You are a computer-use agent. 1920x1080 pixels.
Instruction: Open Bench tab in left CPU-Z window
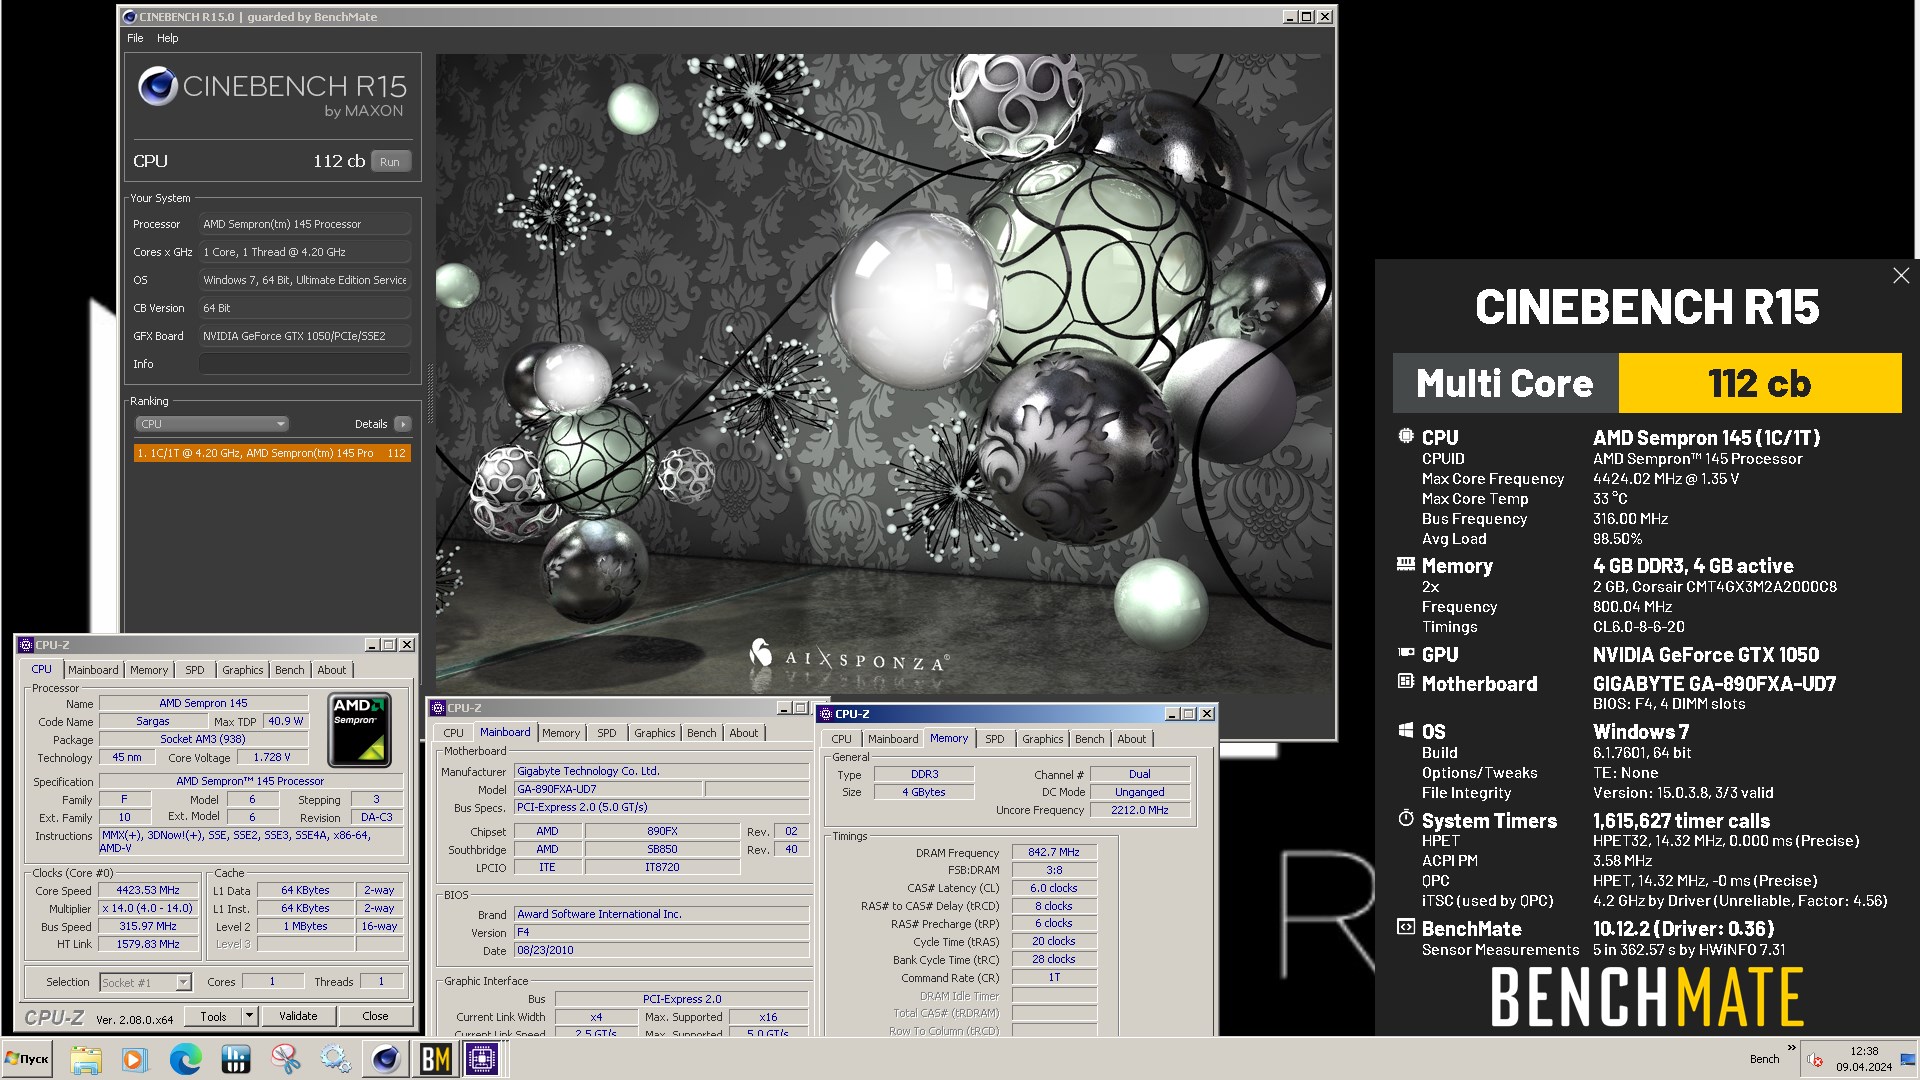(x=290, y=670)
